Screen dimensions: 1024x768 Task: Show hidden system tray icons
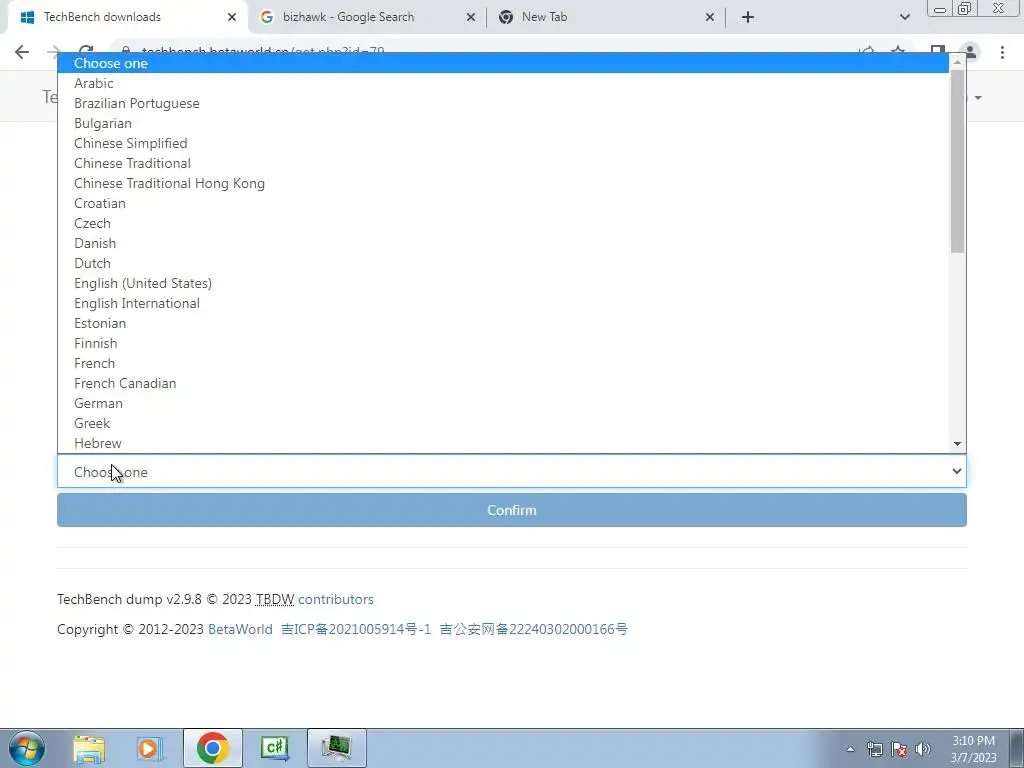click(850, 749)
